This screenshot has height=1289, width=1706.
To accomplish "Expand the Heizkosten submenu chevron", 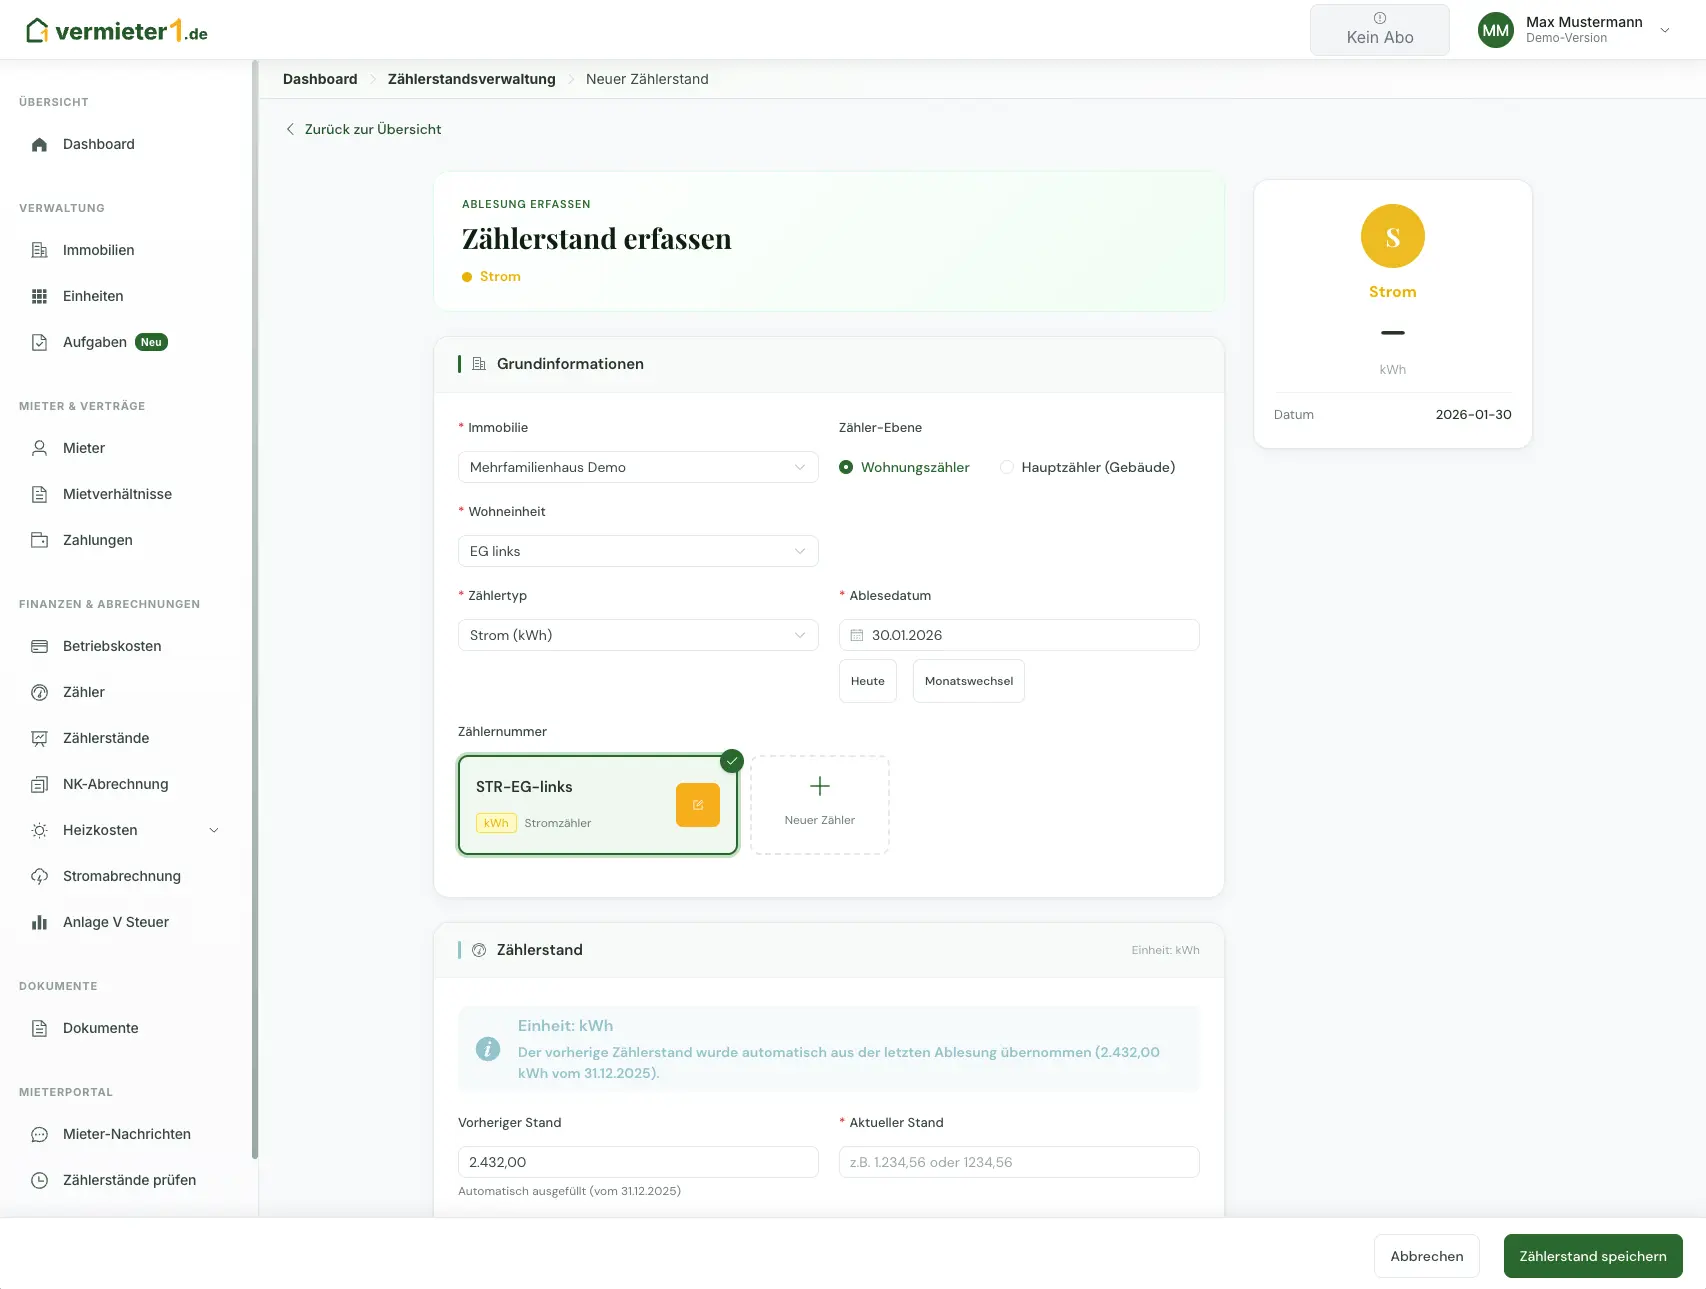I will pos(213,830).
